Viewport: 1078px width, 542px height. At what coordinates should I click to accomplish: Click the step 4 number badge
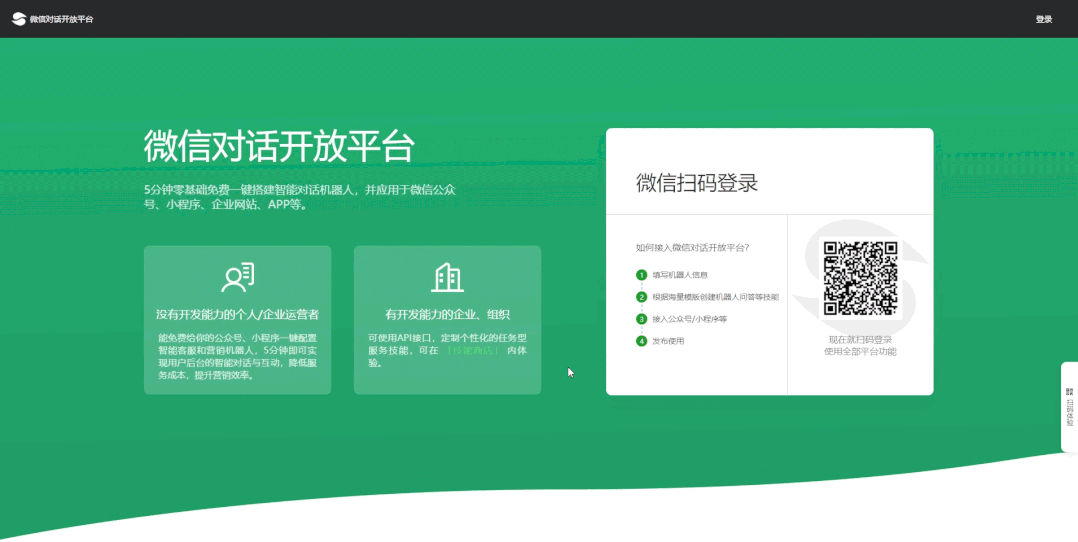pos(641,341)
